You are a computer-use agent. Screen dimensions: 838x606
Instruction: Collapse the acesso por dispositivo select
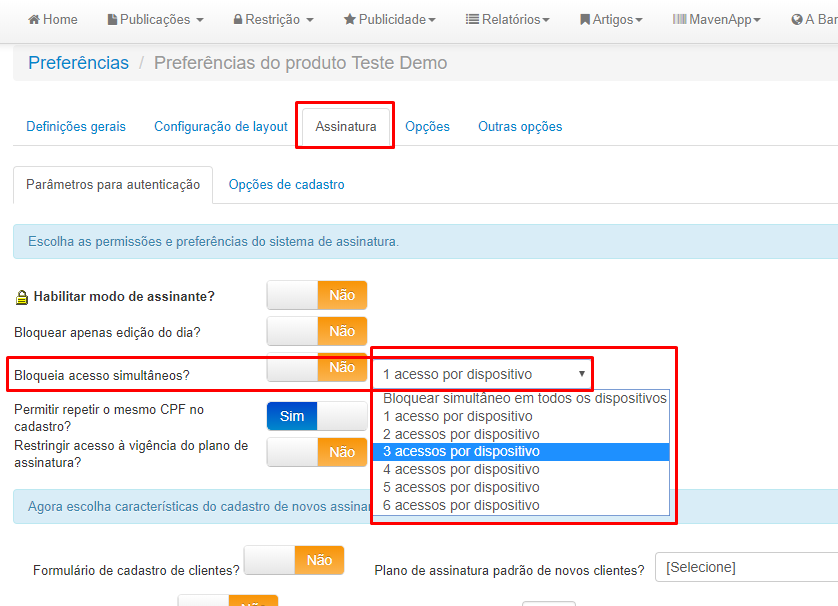tap(483, 374)
